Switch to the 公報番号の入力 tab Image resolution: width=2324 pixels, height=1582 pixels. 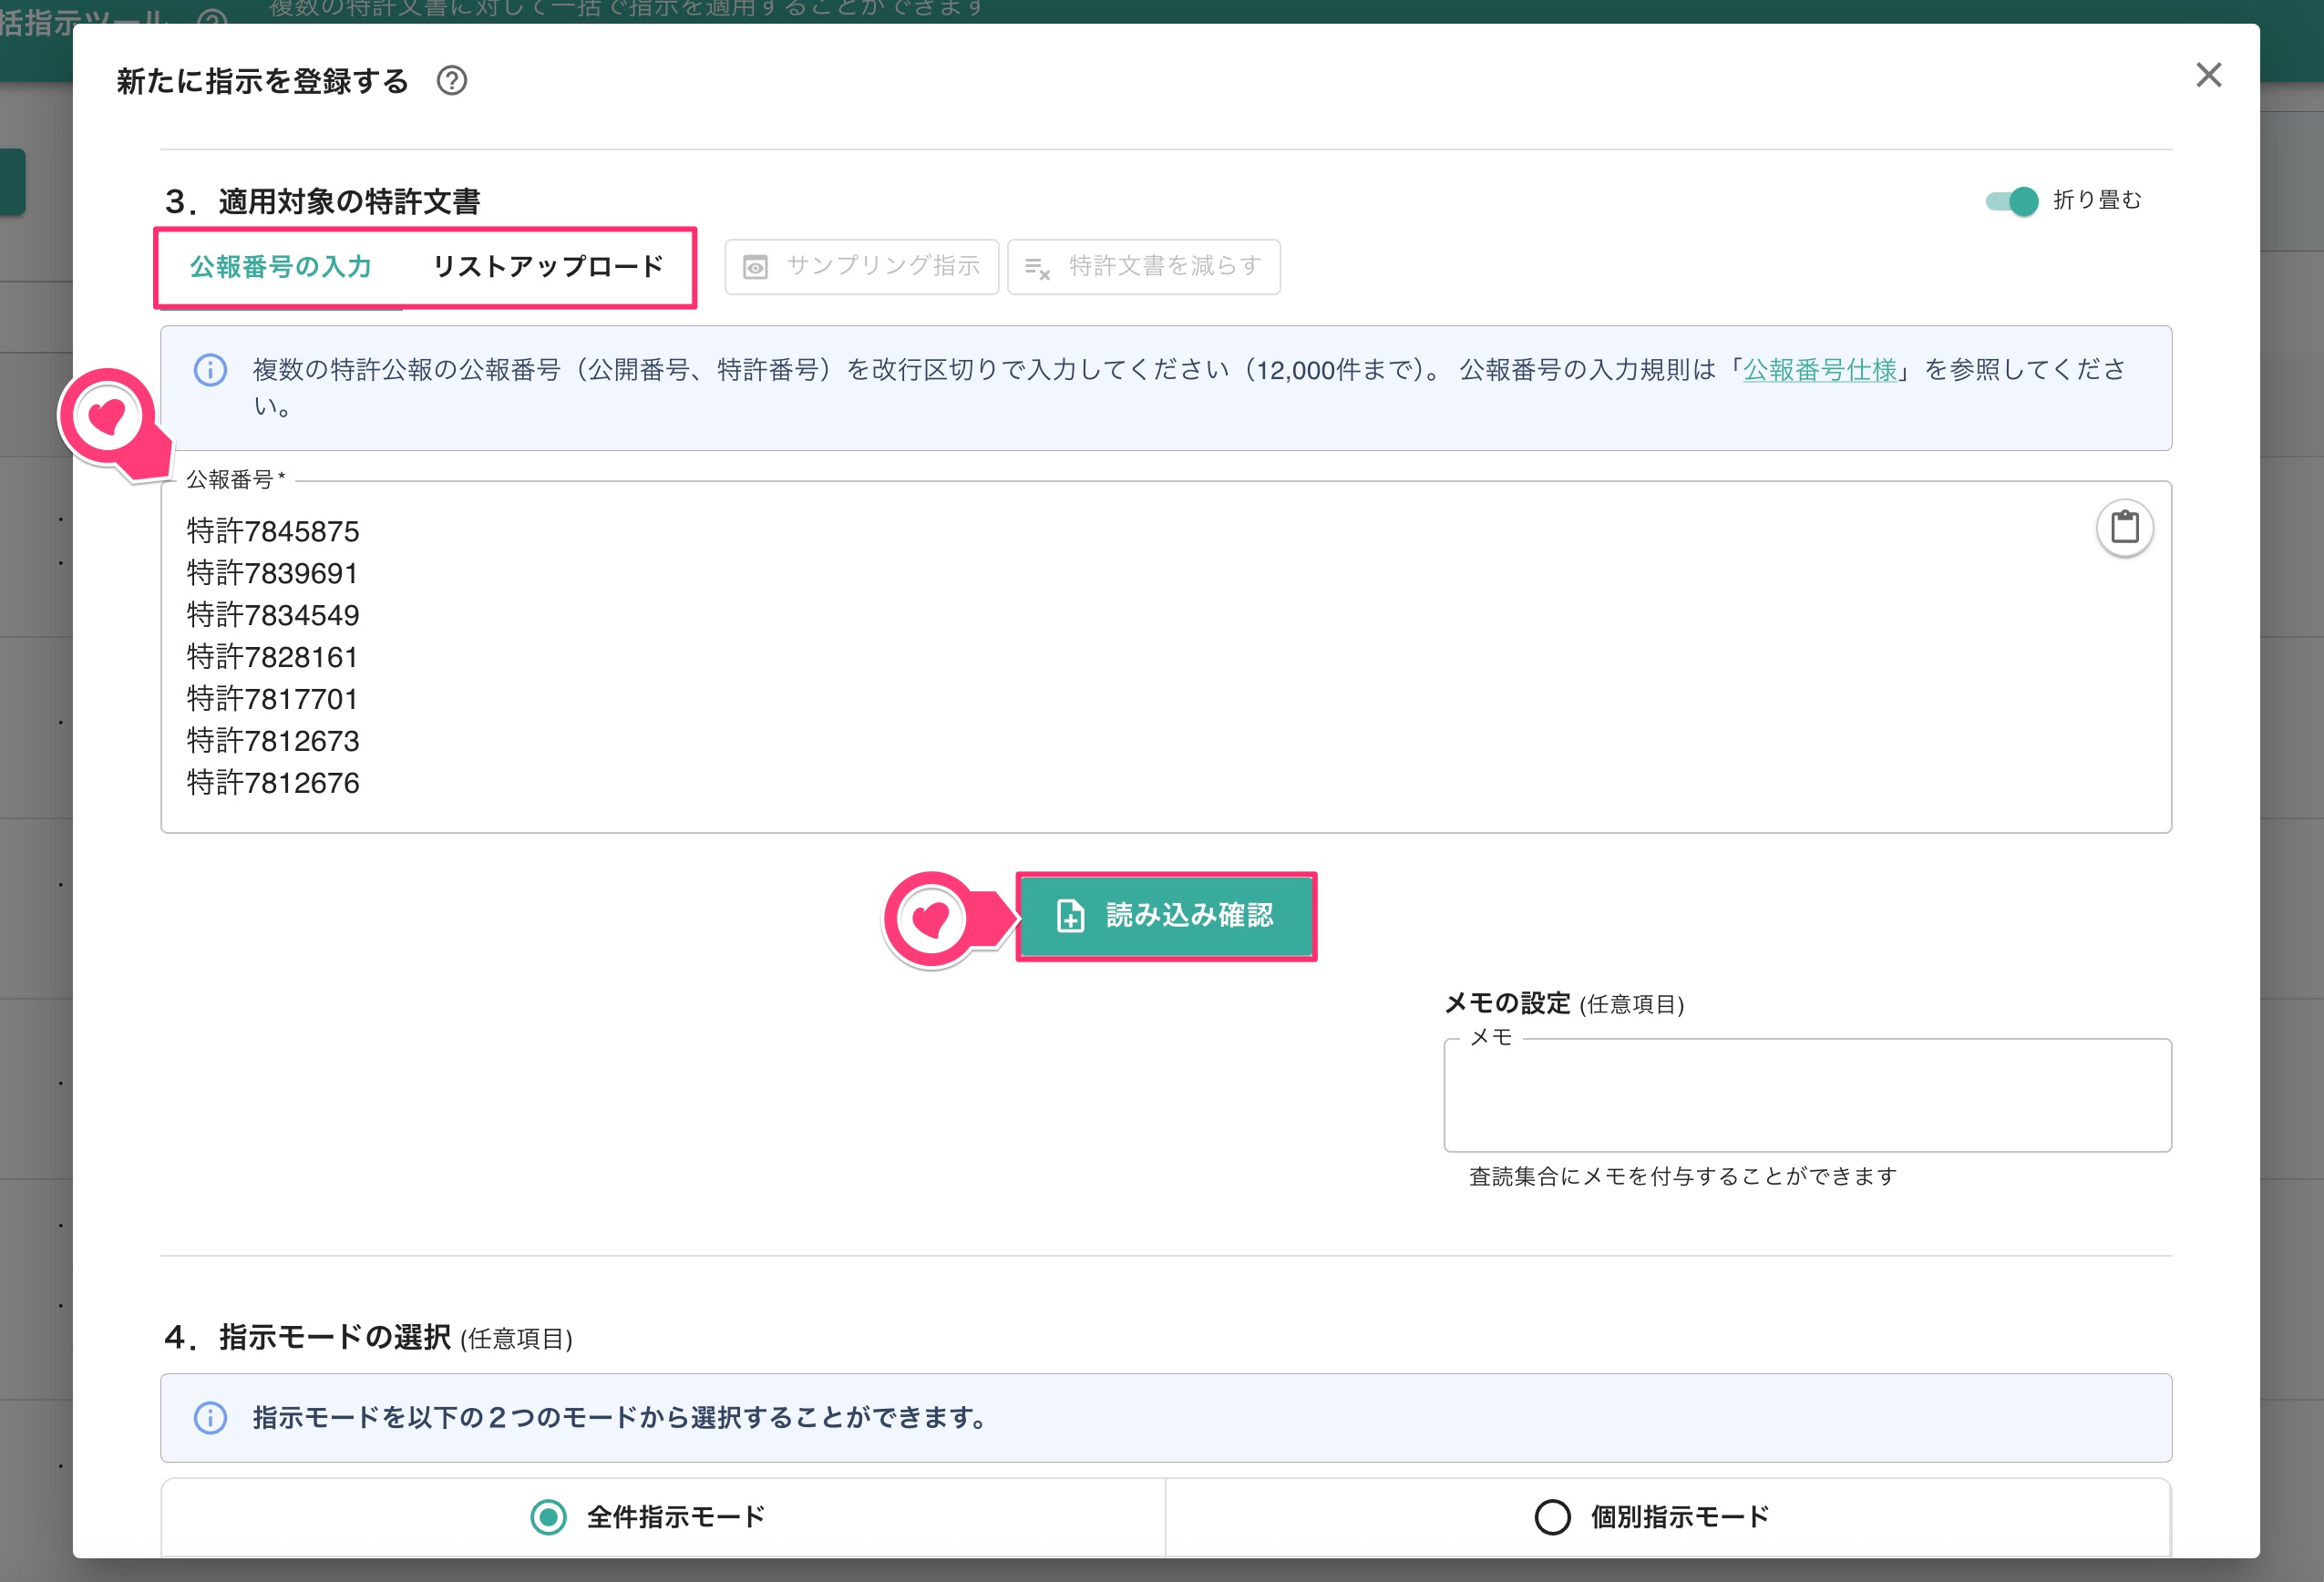coord(281,267)
